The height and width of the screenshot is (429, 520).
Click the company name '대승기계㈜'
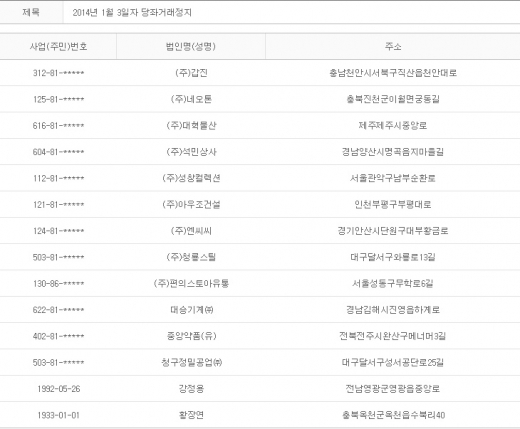[192, 310]
